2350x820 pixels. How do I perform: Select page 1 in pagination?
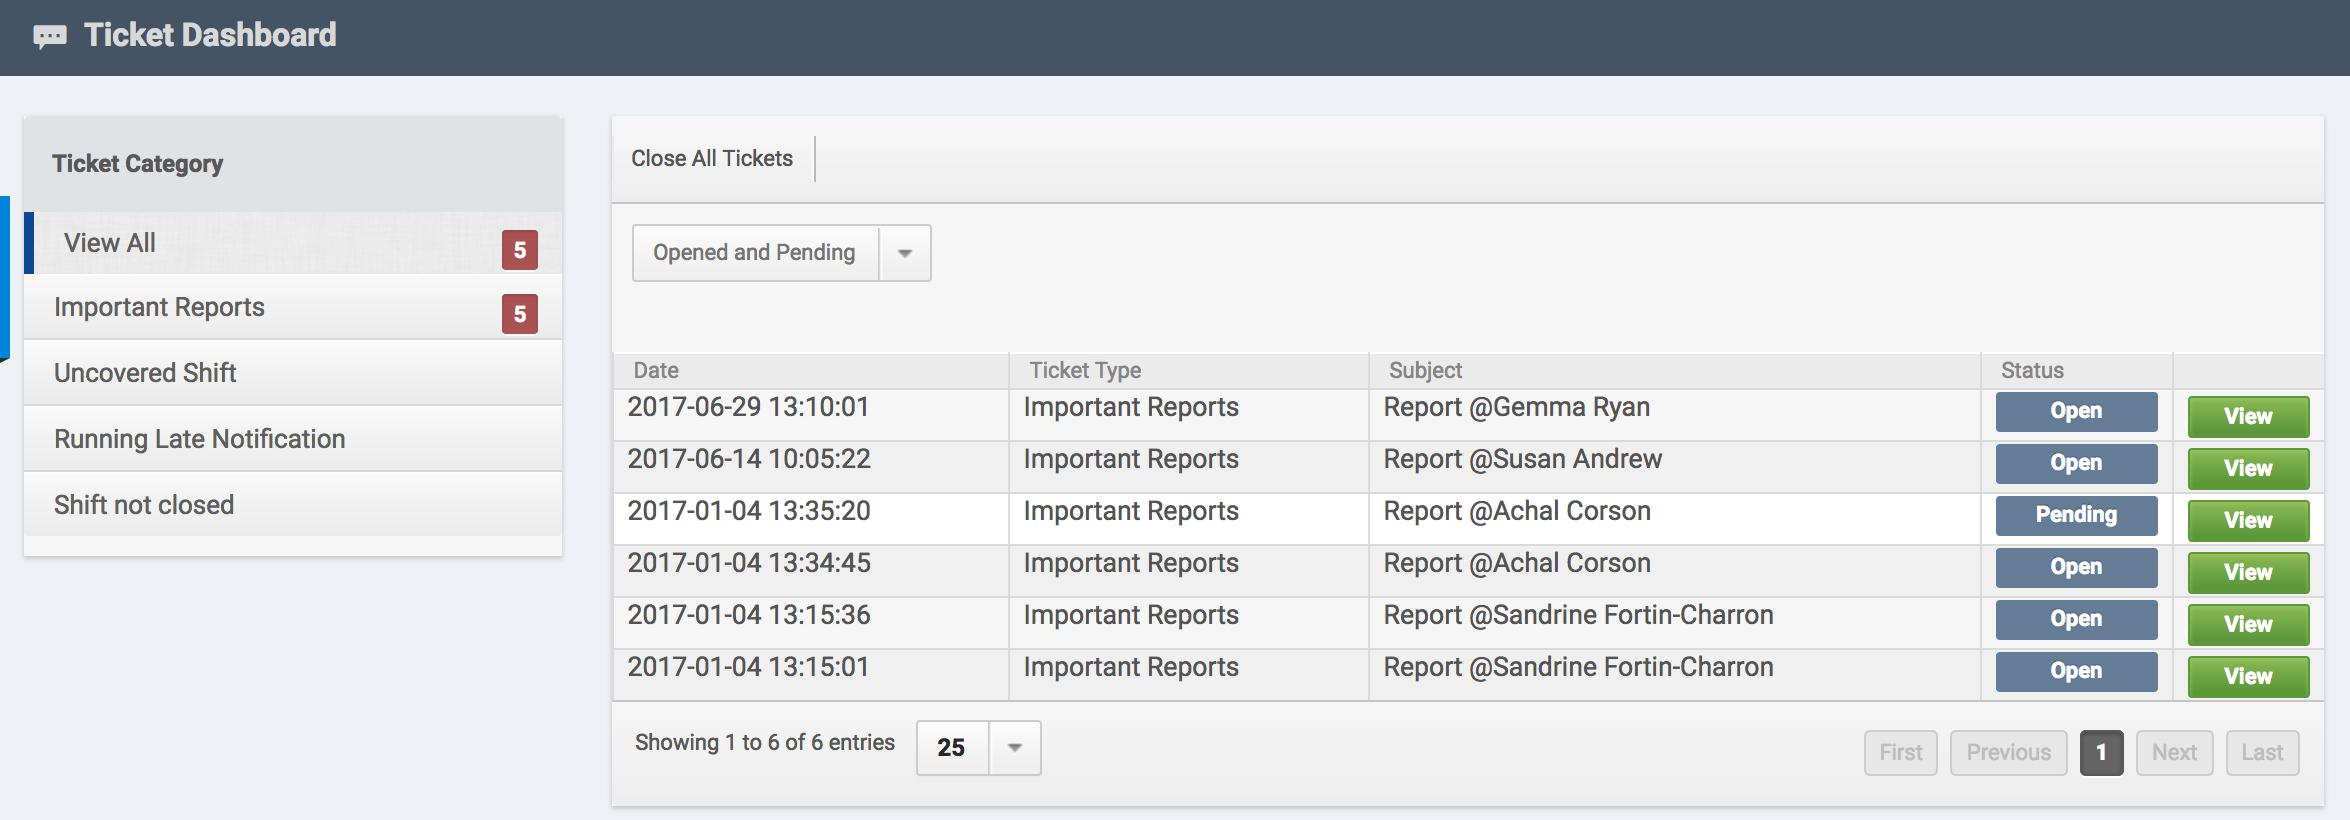point(2101,753)
